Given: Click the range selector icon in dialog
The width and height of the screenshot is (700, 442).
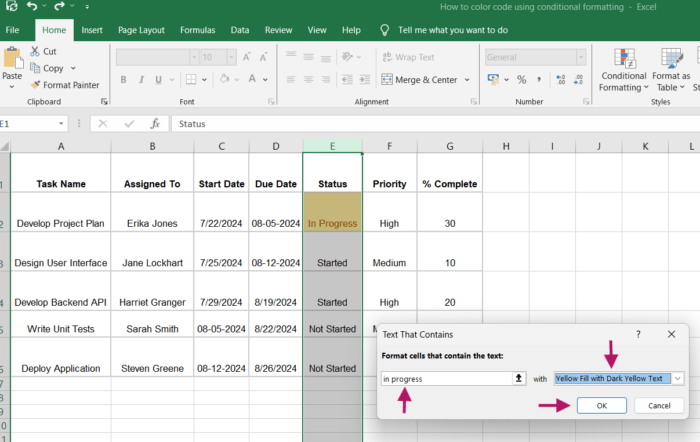Looking at the screenshot, I should coord(519,379).
